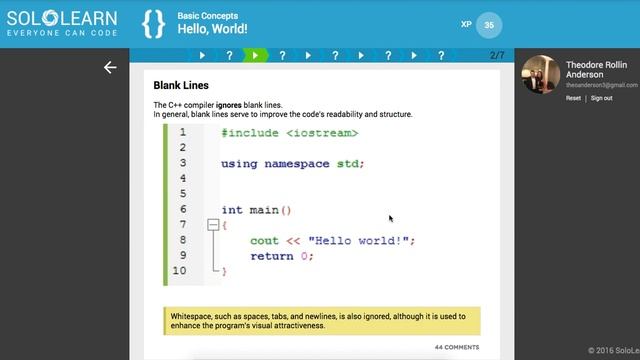Click the Blank Lines heading
The image size is (640, 360).
coord(181,85)
